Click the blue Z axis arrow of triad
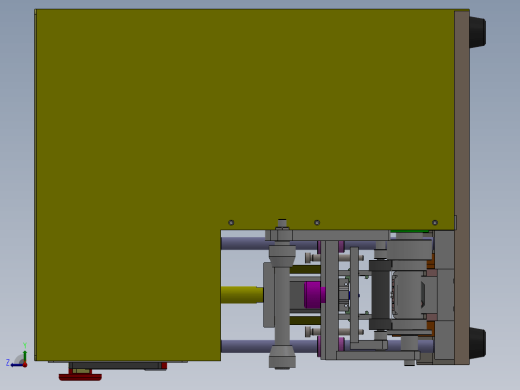Image resolution: width=520 pixels, height=390 pixels. 16,365
